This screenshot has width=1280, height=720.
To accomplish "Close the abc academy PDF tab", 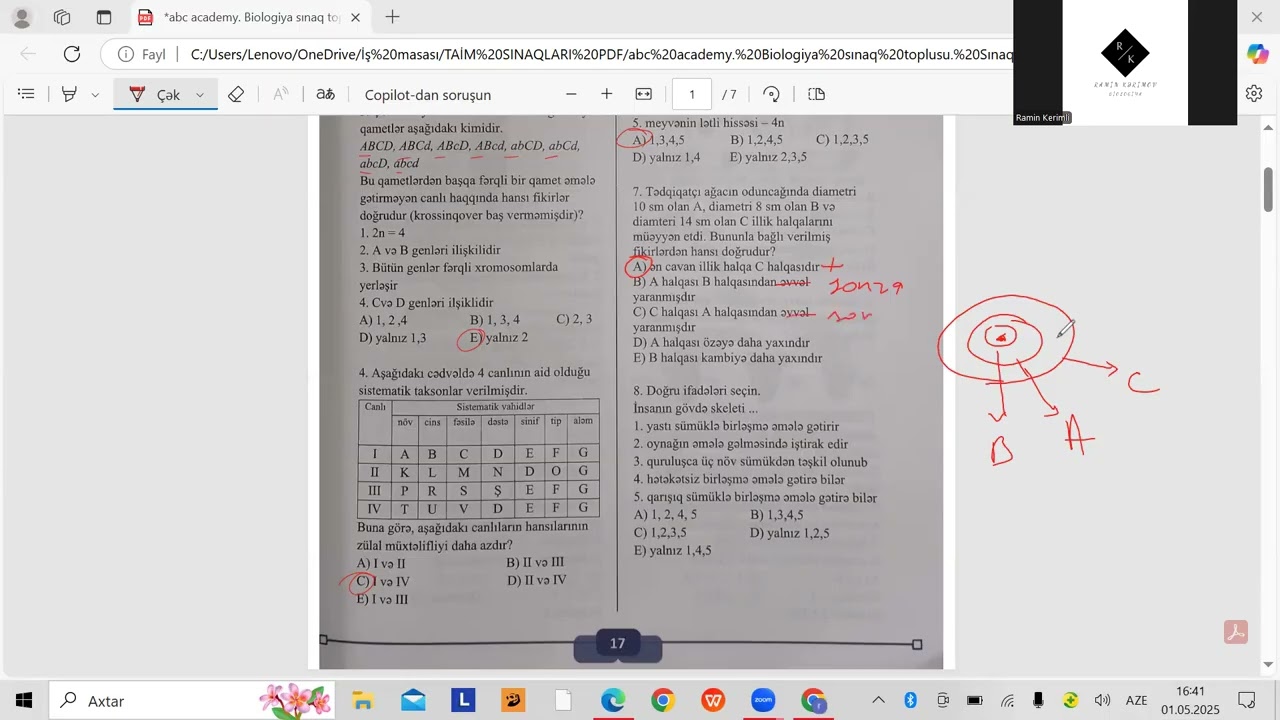I will tap(355, 17).
